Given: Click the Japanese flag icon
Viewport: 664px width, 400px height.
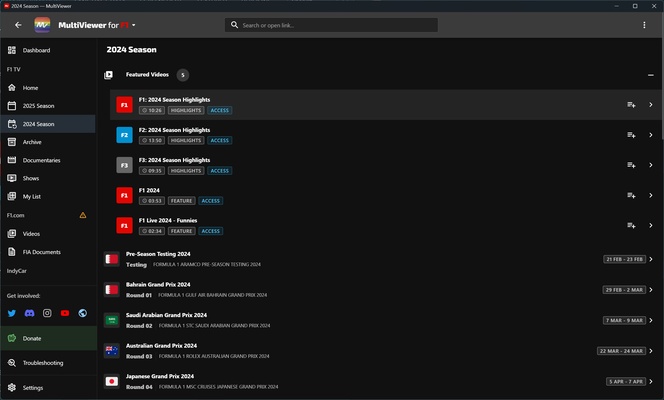Looking at the screenshot, I should pyautogui.click(x=112, y=381).
